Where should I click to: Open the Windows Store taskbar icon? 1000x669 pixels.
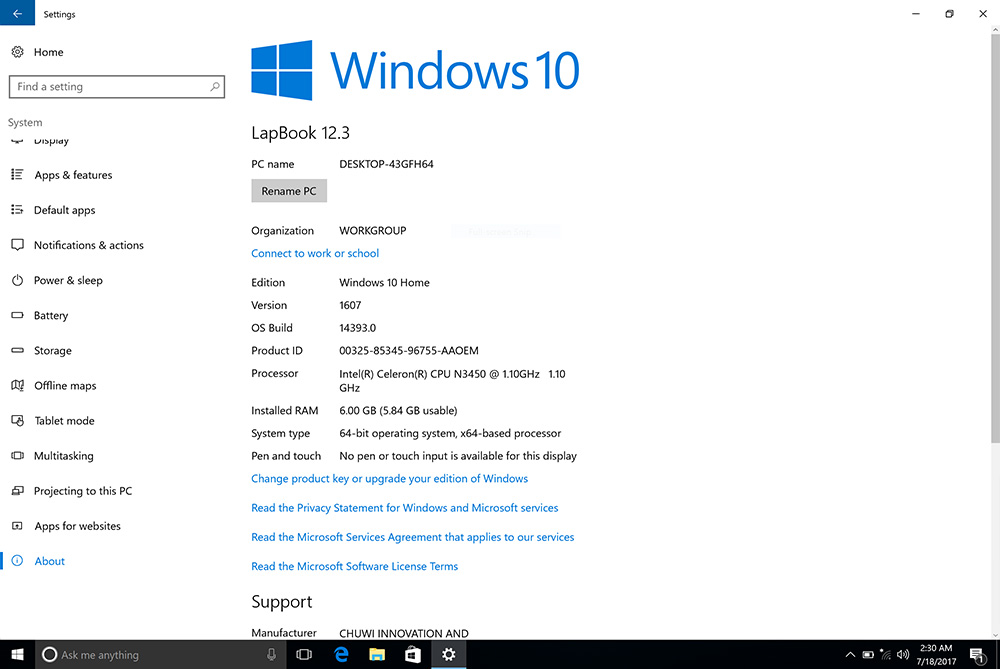[x=413, y=654]
